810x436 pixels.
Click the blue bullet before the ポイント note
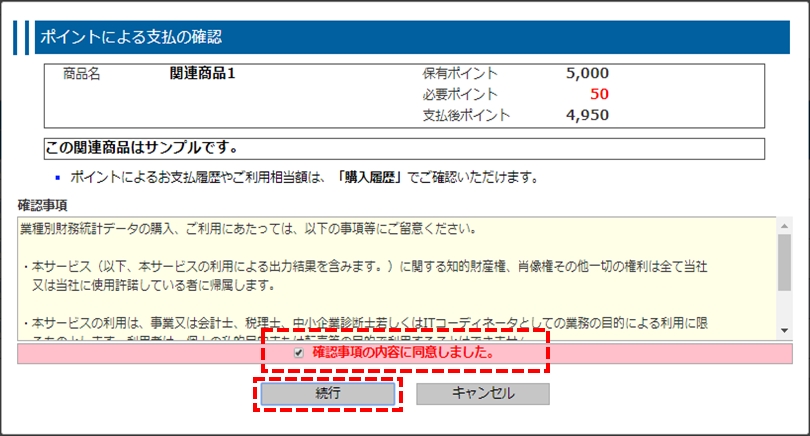(x=58, y=179)
